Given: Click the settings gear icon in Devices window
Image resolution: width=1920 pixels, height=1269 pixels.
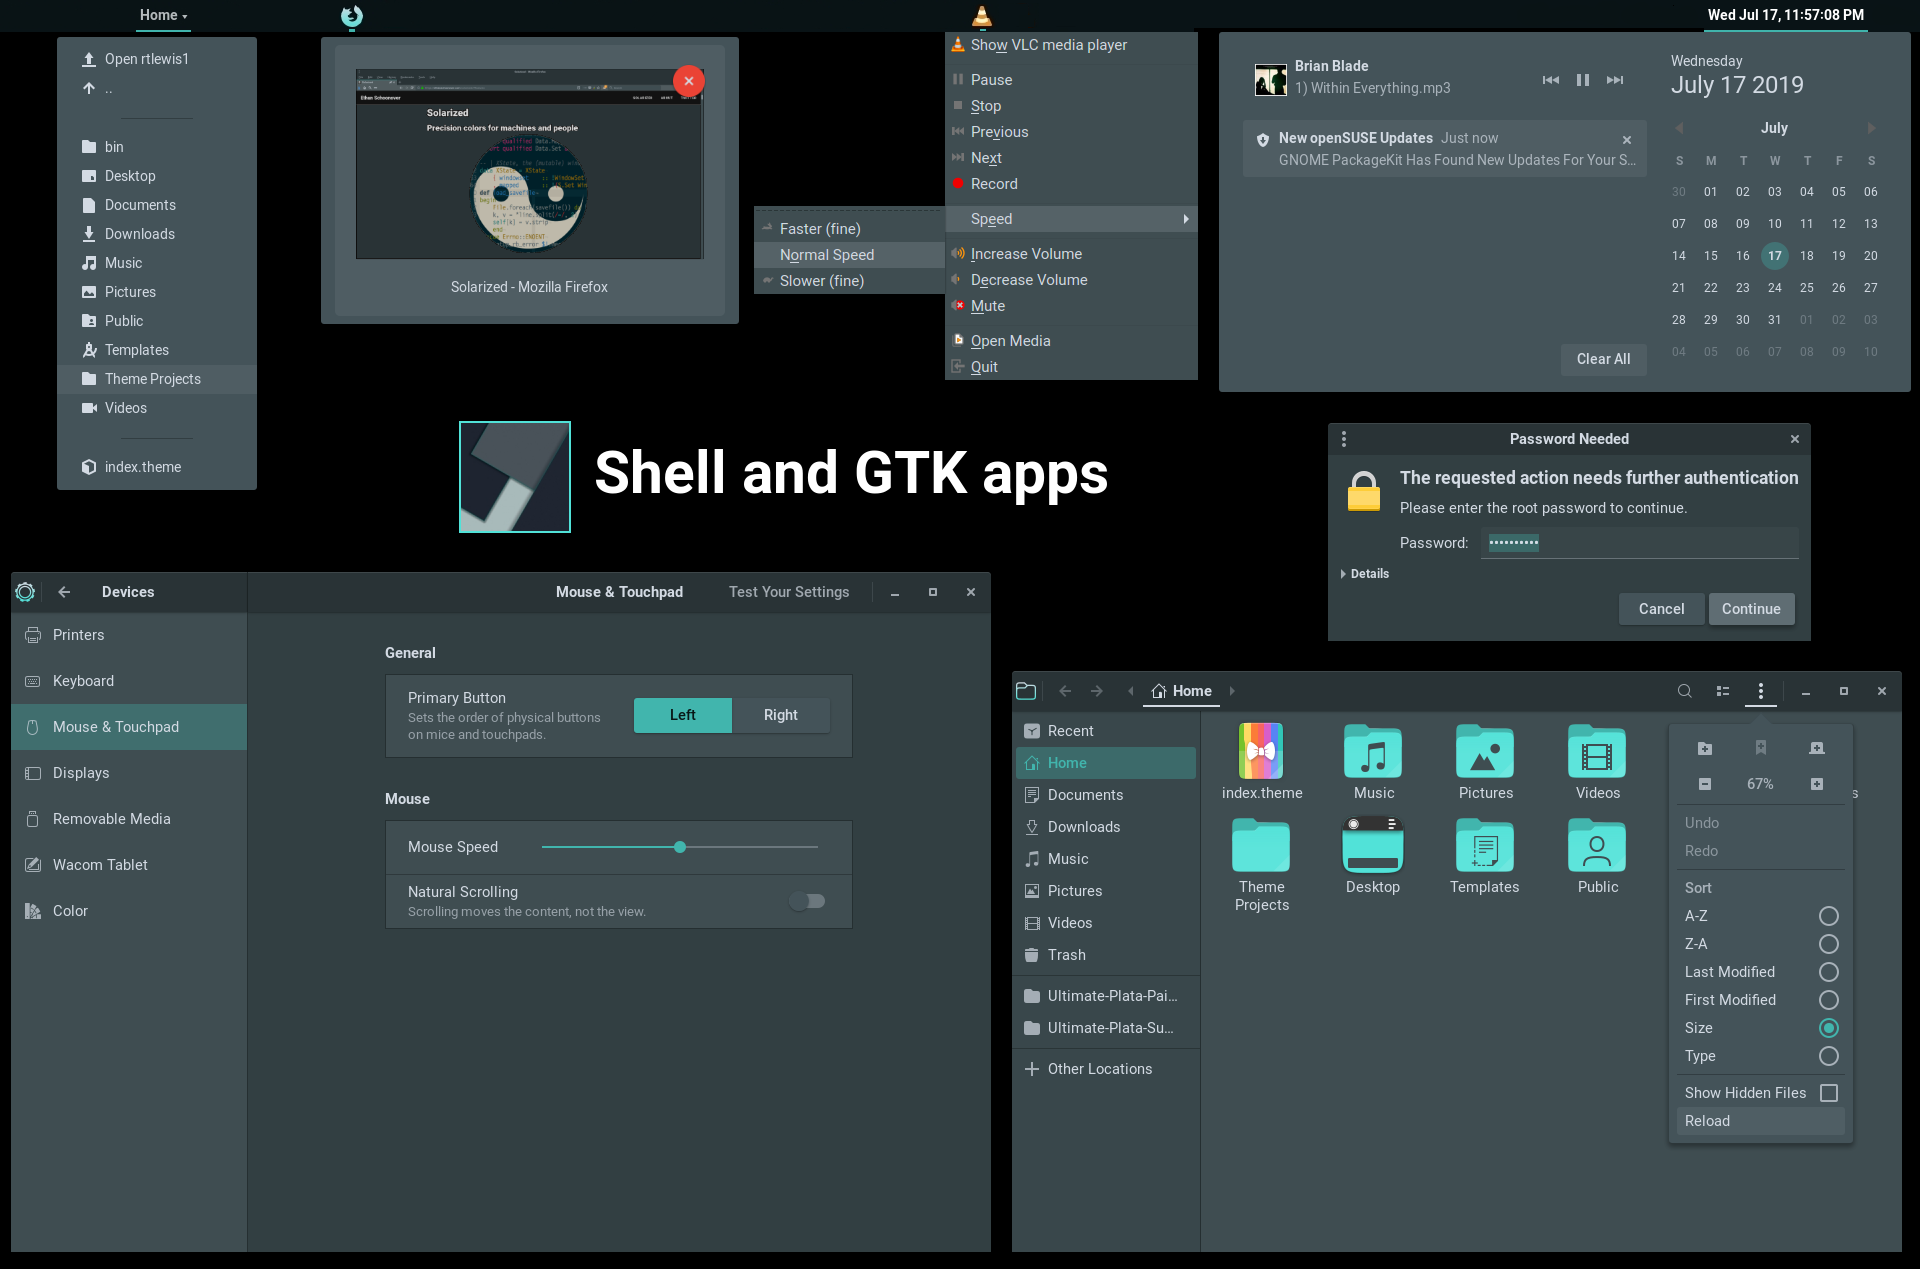Looking at the screenshot, I should [x=25, y=592].
